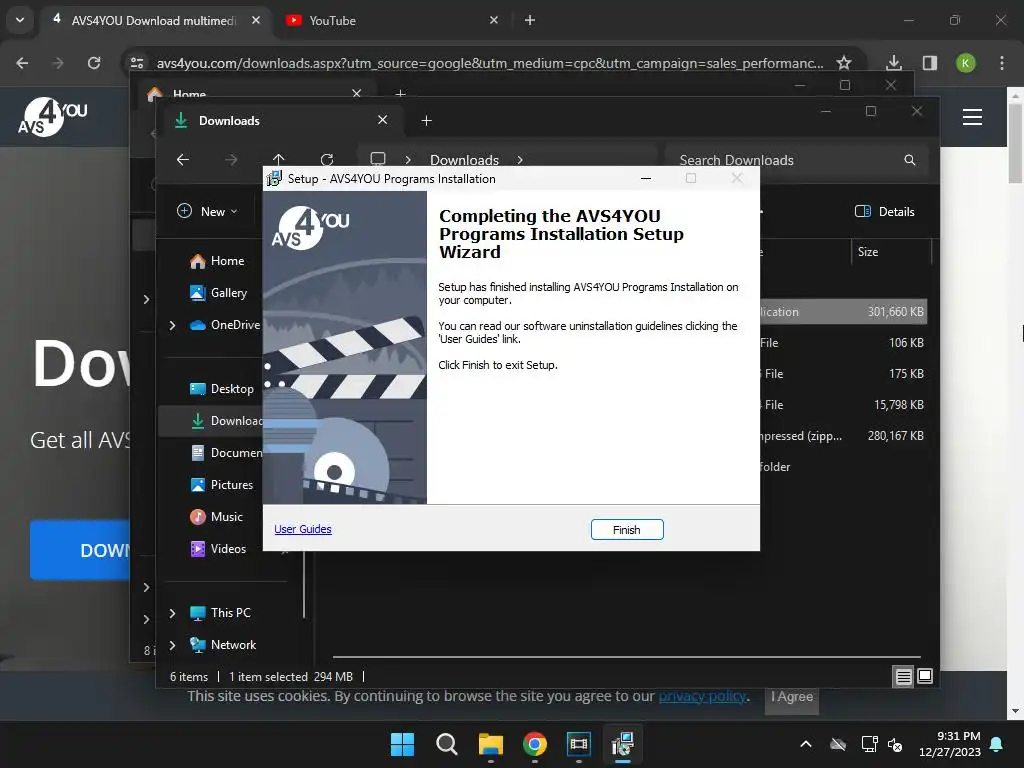Select the Downloads tab in File Explorer
Viewport: 1024px width, 768px height.
pyautogui.click(x=281, y=120)
